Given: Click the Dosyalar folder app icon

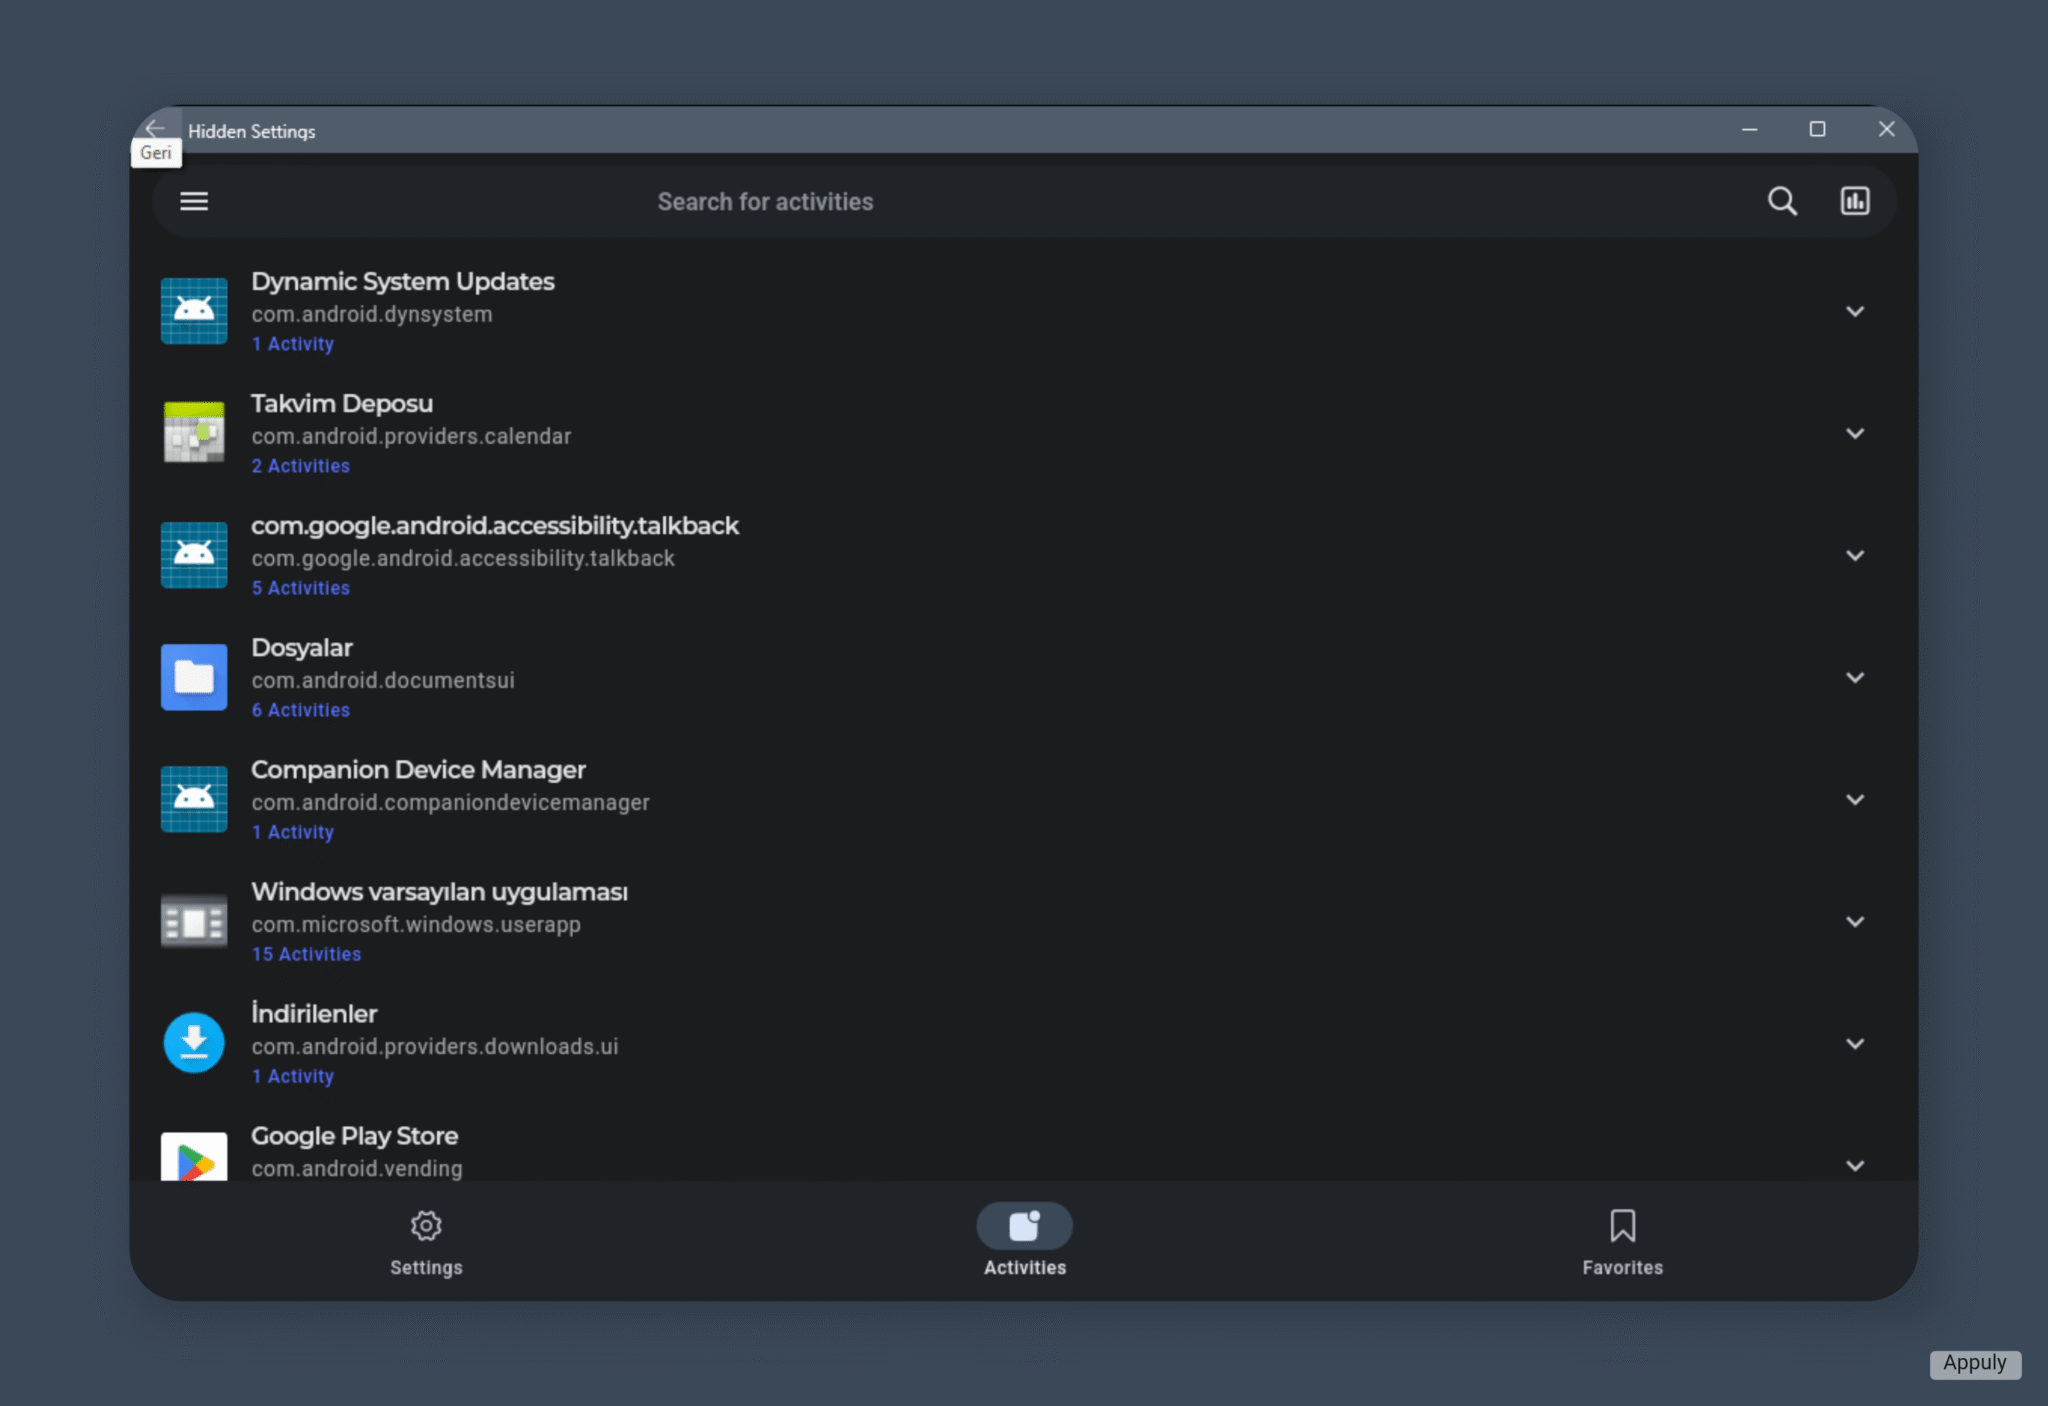Looking at the screenshot, I should pyautogui.click(x=194, y=678).
